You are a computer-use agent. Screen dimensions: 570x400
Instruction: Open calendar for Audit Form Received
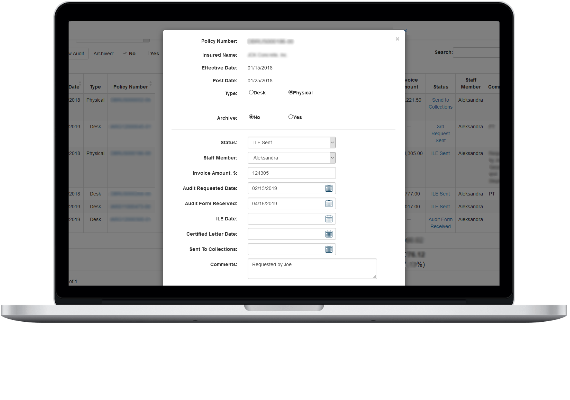pyautogui.click(x=329, y=204)
